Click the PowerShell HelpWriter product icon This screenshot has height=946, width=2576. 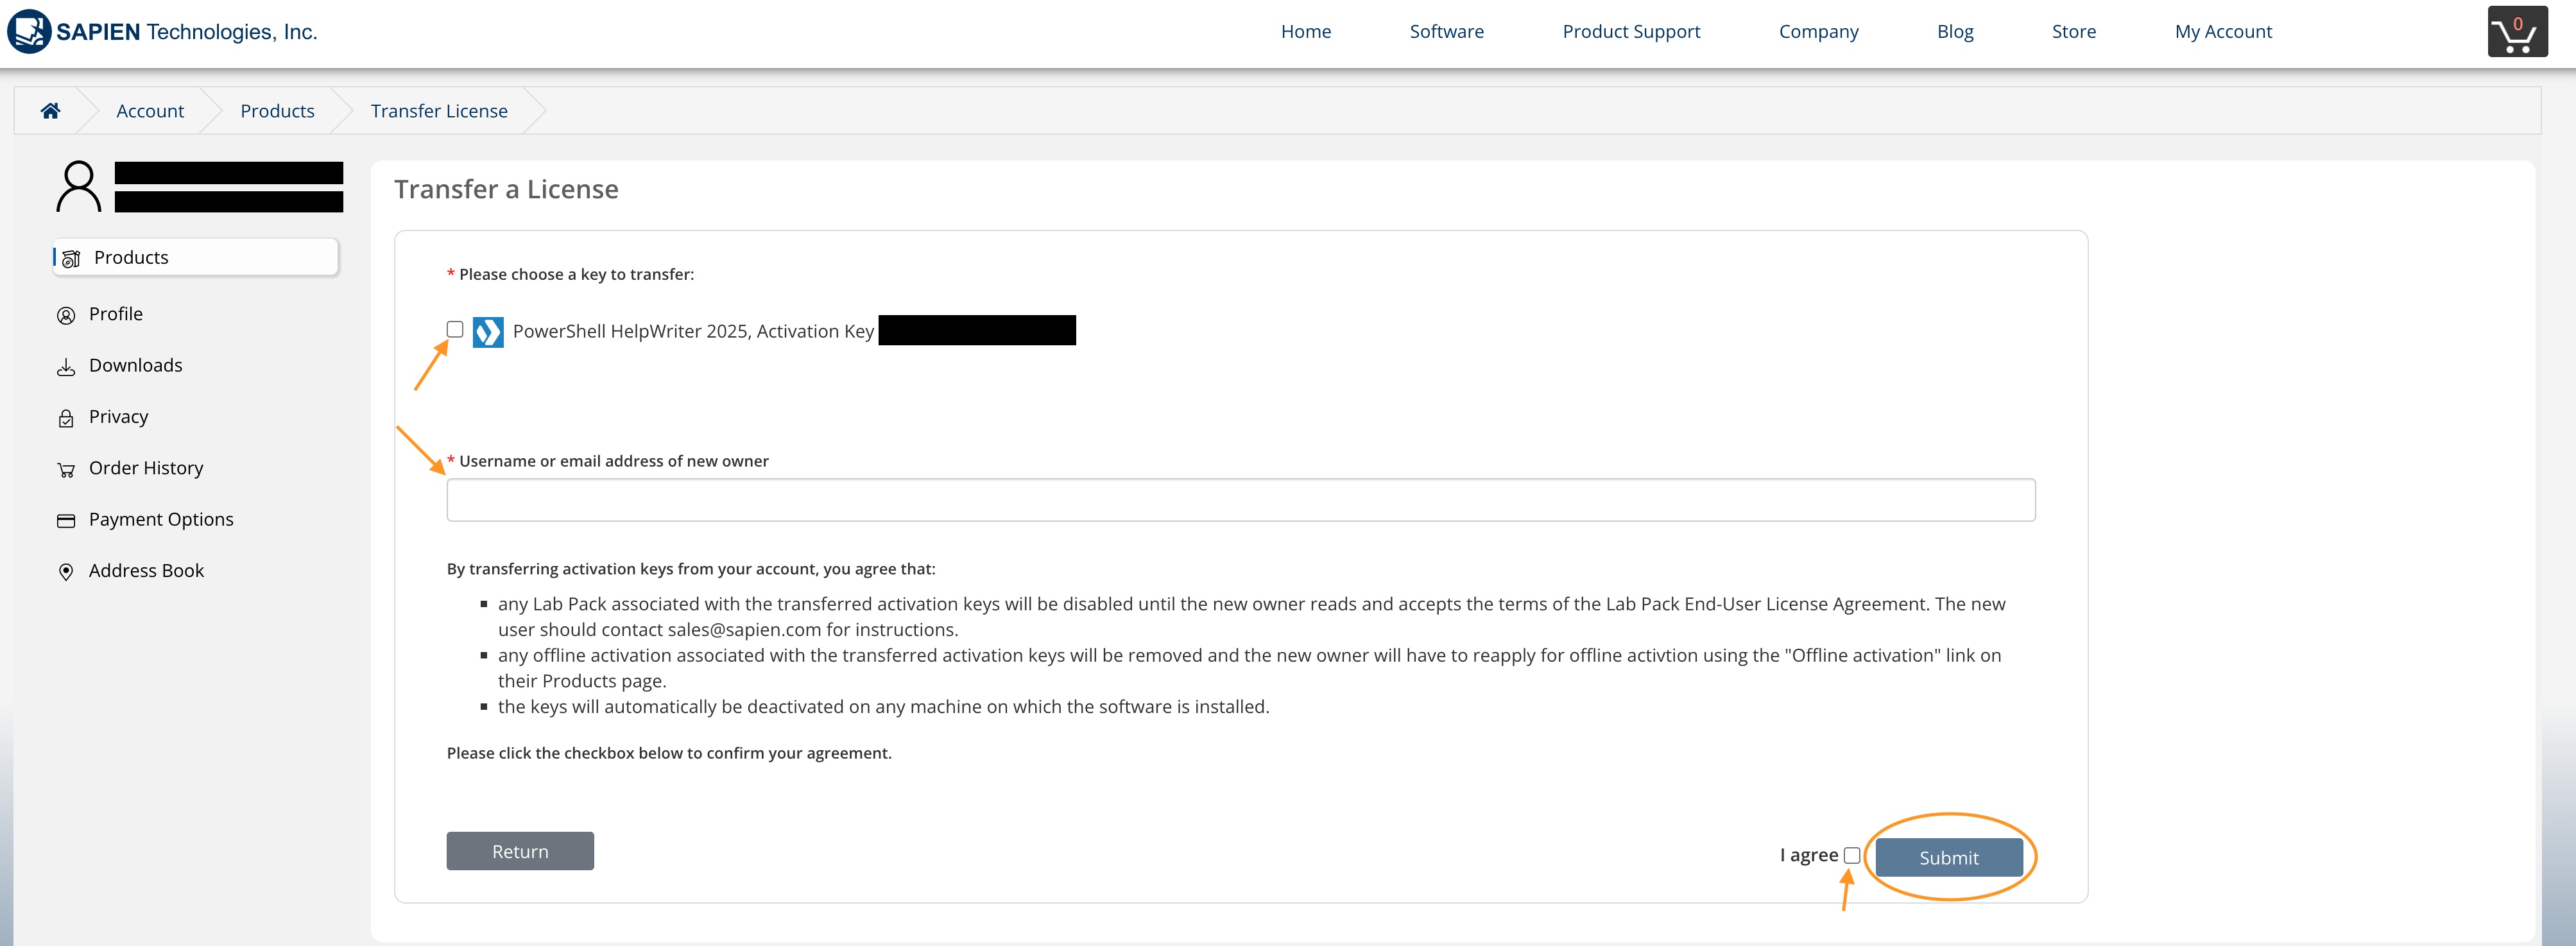pos(488,331)
